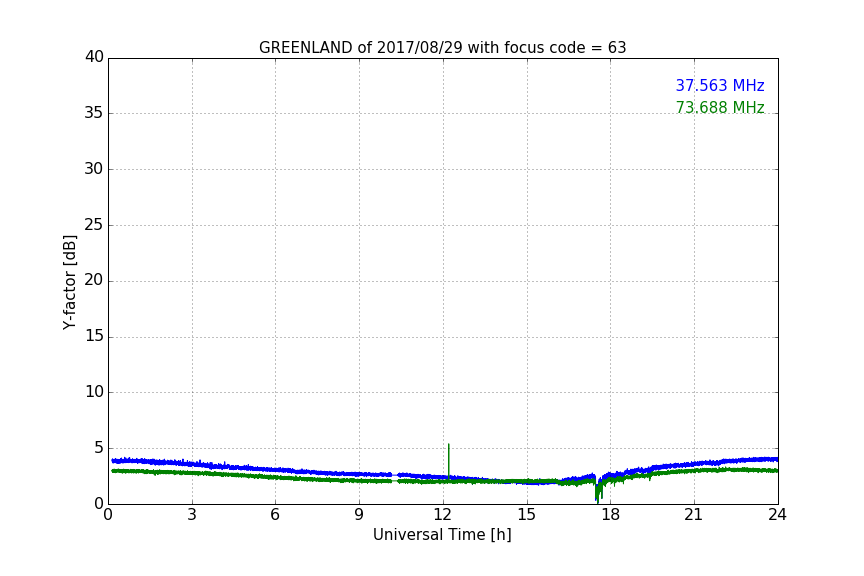The height and width of the screenshot is (576, 864).
Task: Click the x-axis tick label 21
Action: pyautogui.click(x=694, y=515)
